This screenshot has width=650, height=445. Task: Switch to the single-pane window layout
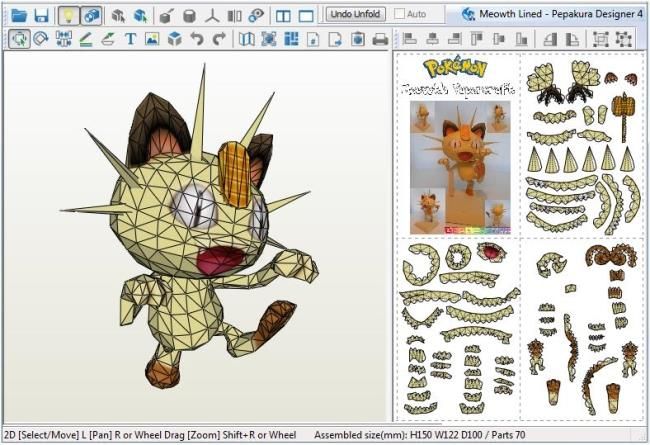[x=306, y=16]
